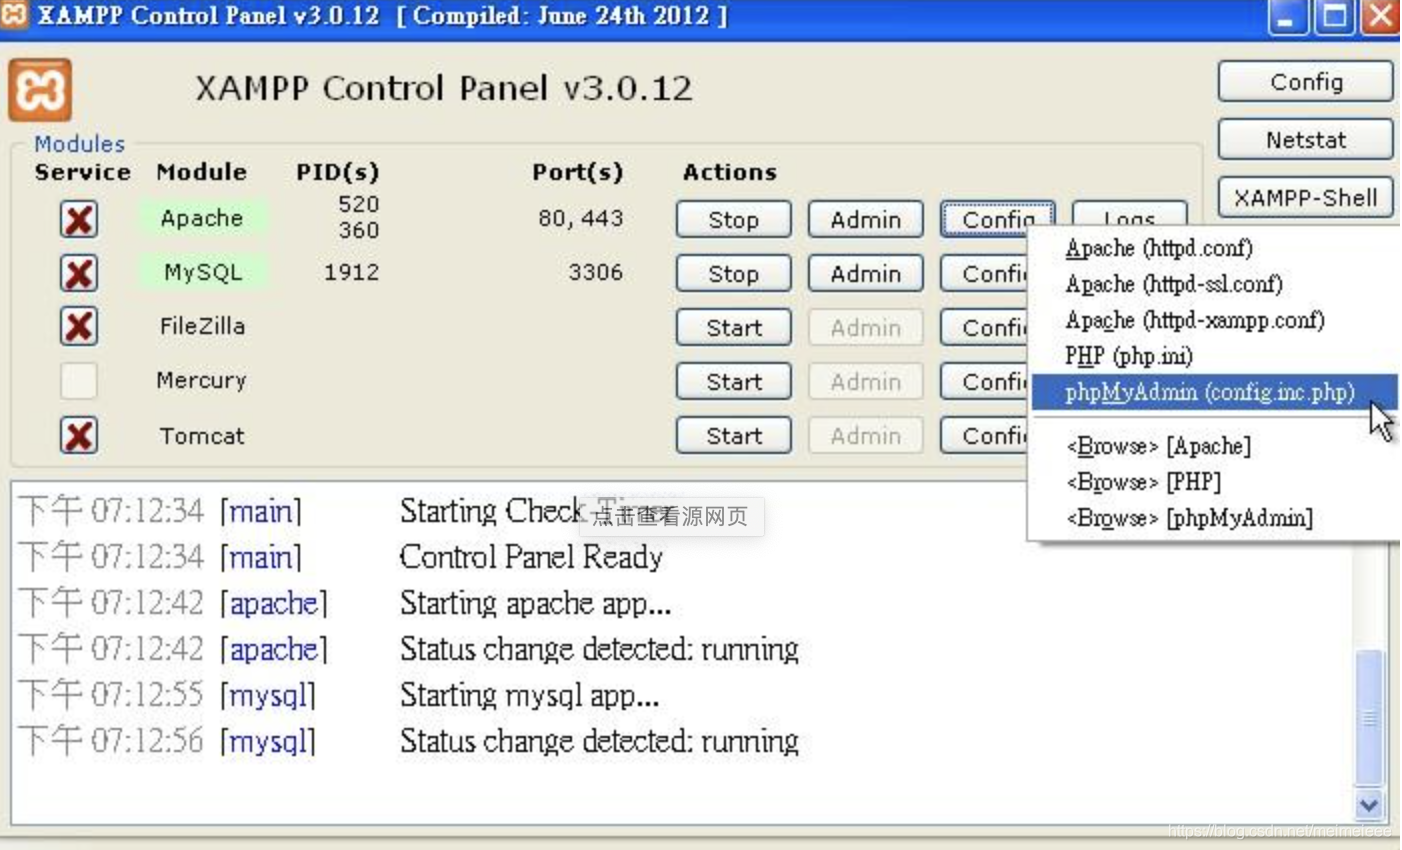1402x850 pixels.
Task: Click log scrollbar down arrow
Action: coord(1368,803)
